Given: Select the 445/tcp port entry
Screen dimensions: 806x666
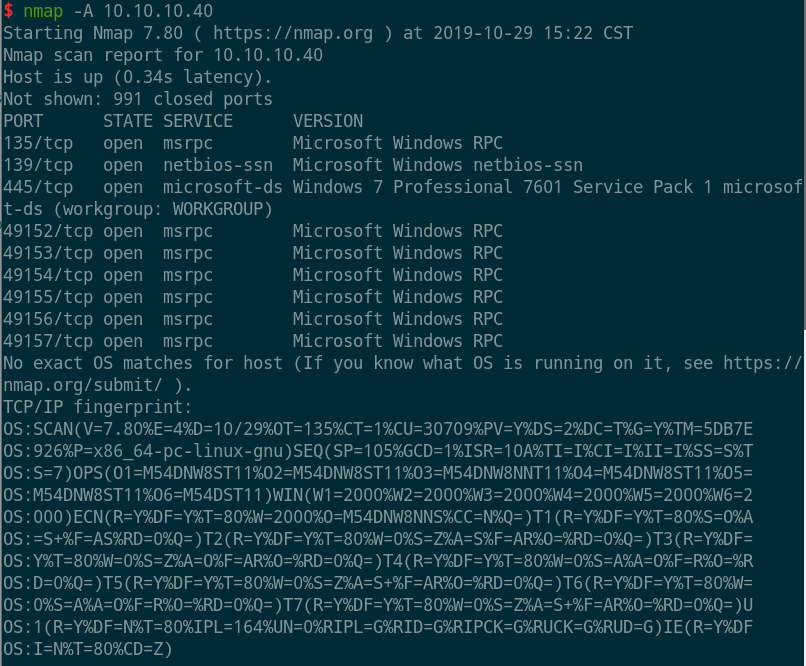Looking at the screenshot, I should [x=38, y=188].
